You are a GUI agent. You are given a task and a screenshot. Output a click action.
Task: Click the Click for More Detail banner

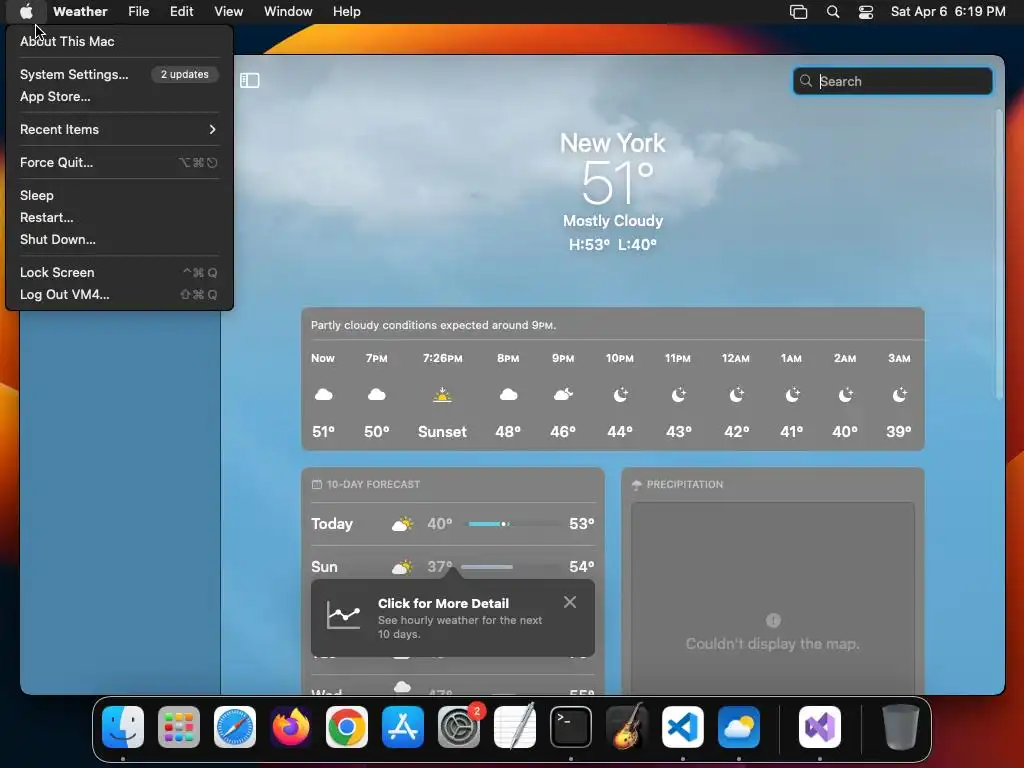coord(453,618)
